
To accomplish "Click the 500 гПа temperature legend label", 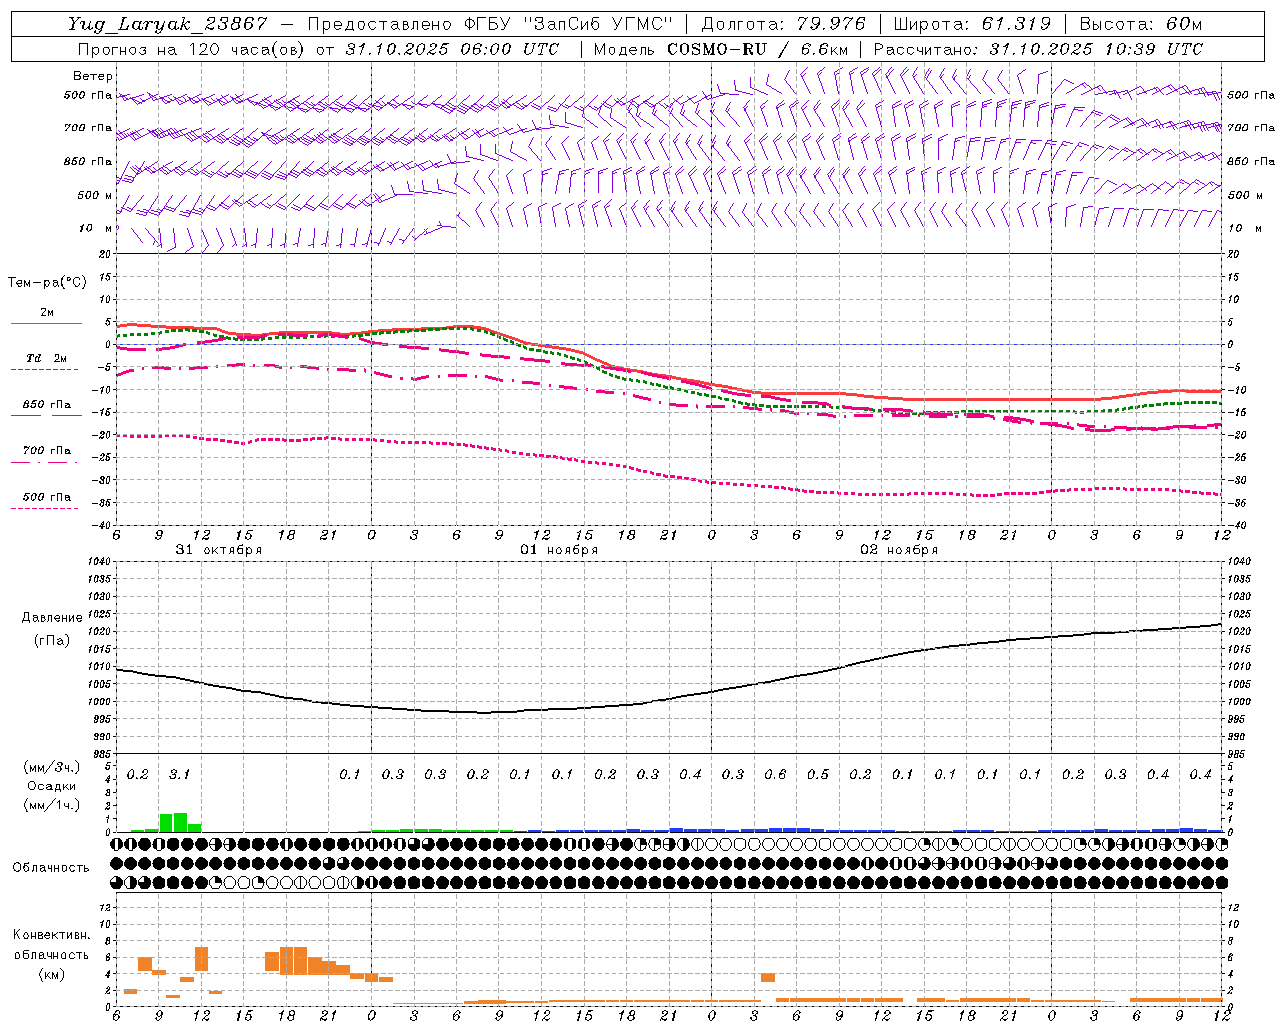I will point(47,496).
